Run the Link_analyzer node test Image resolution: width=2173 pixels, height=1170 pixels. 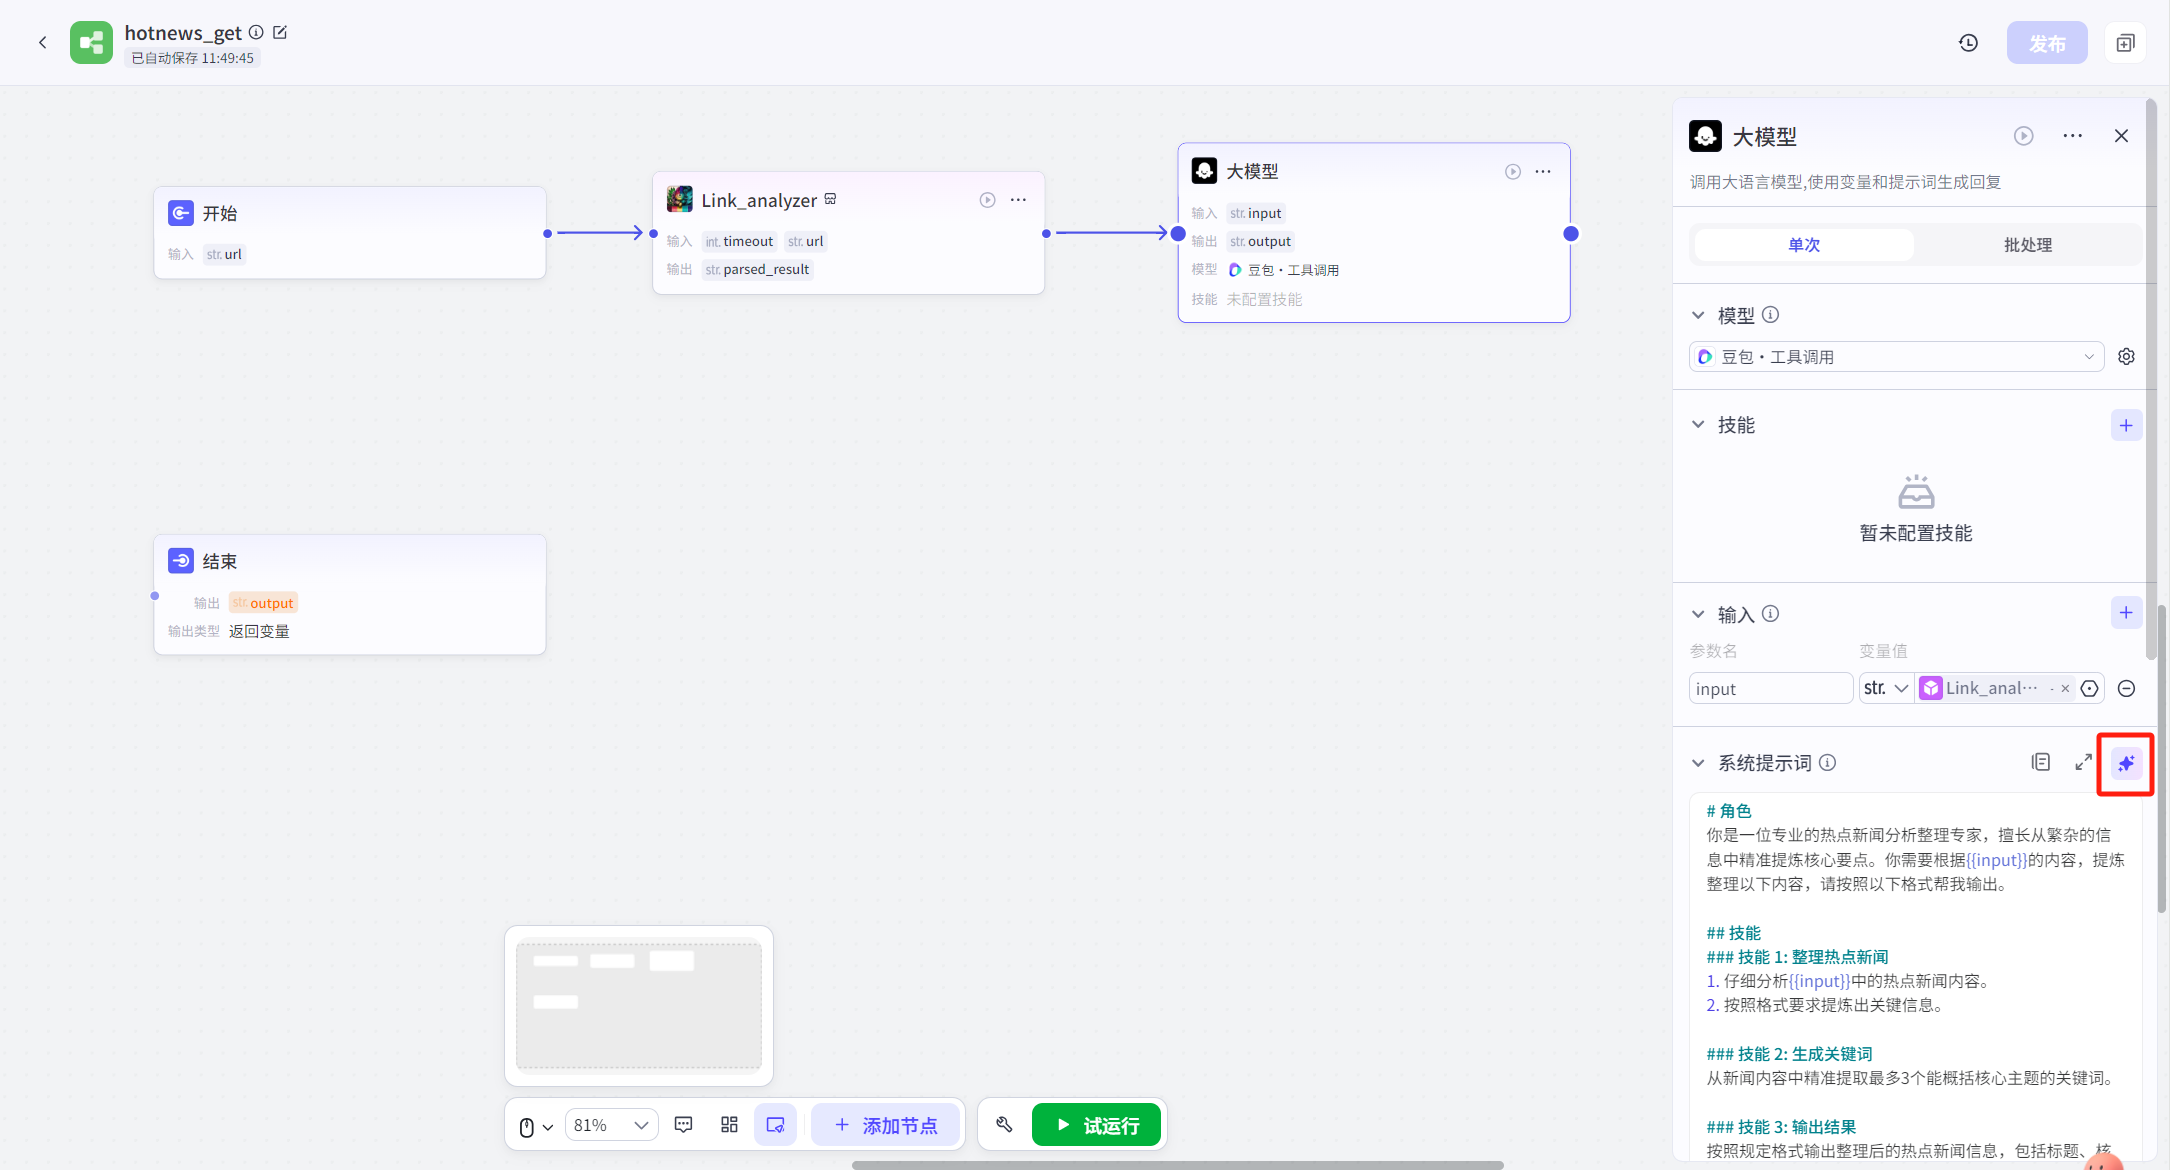(x=987, y=200)
